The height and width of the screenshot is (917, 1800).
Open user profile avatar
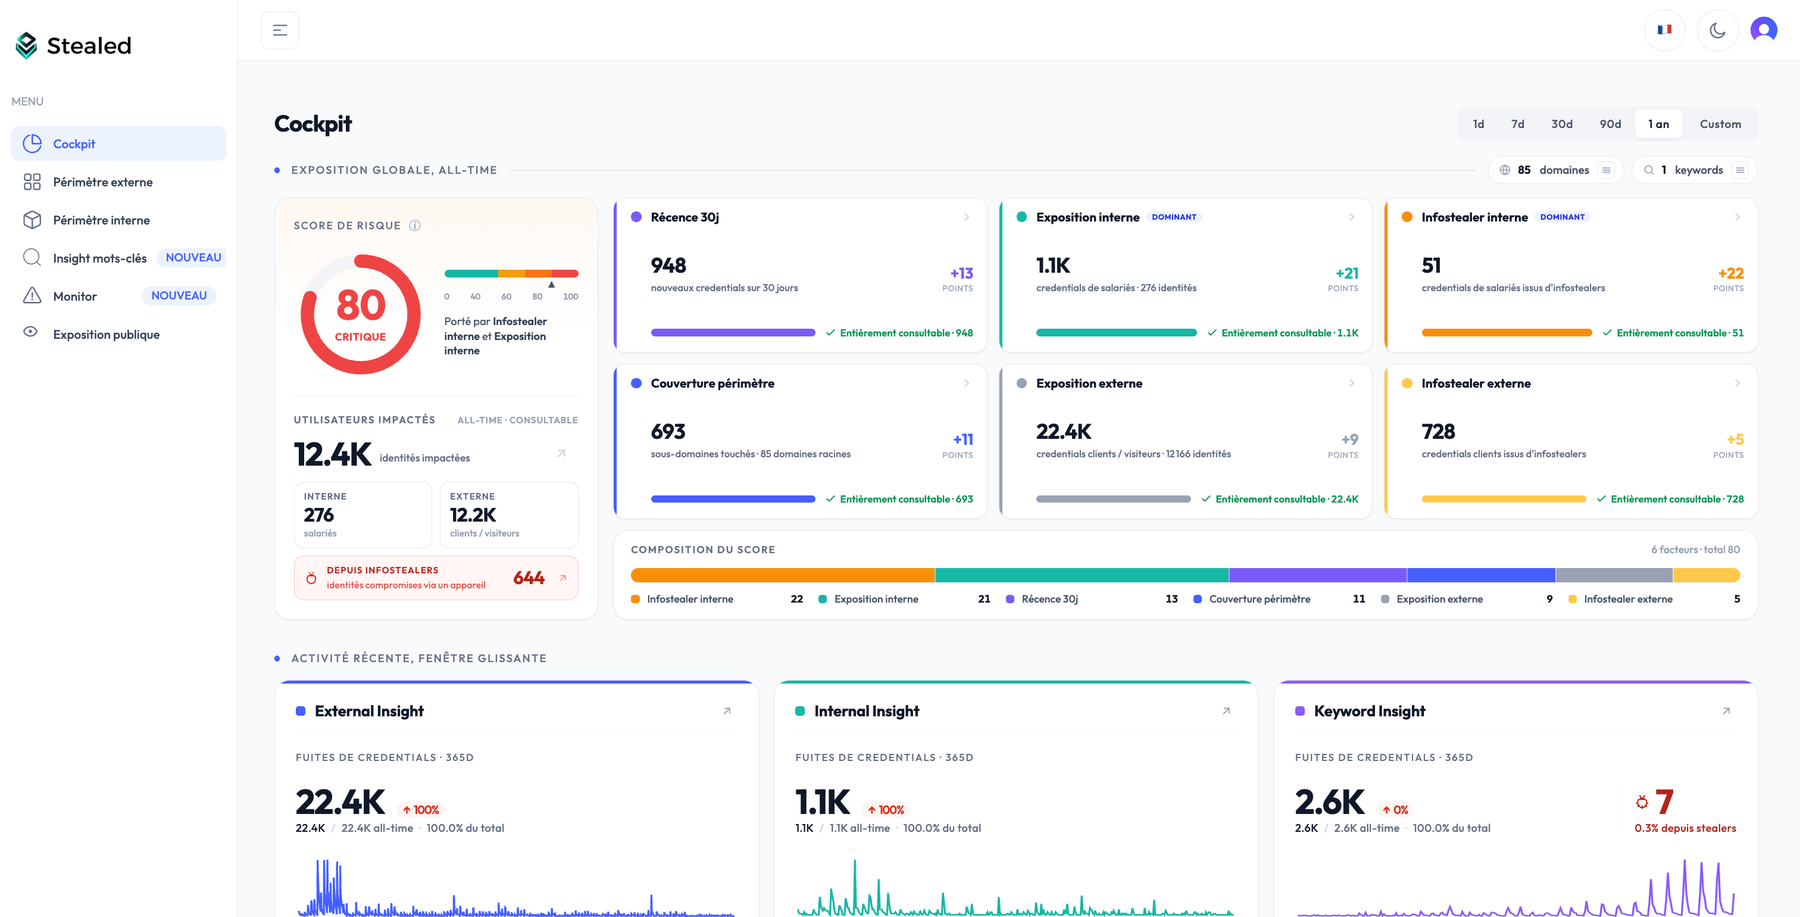point(1764,30)
